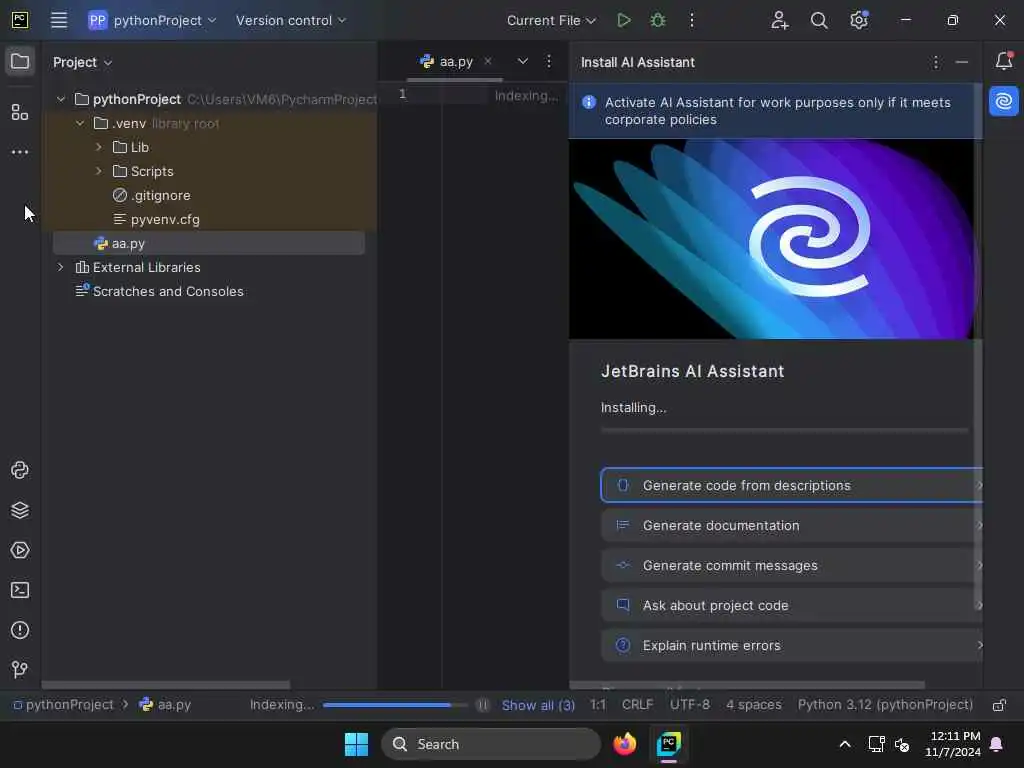Open IDE settings gear

coord(859,20)
